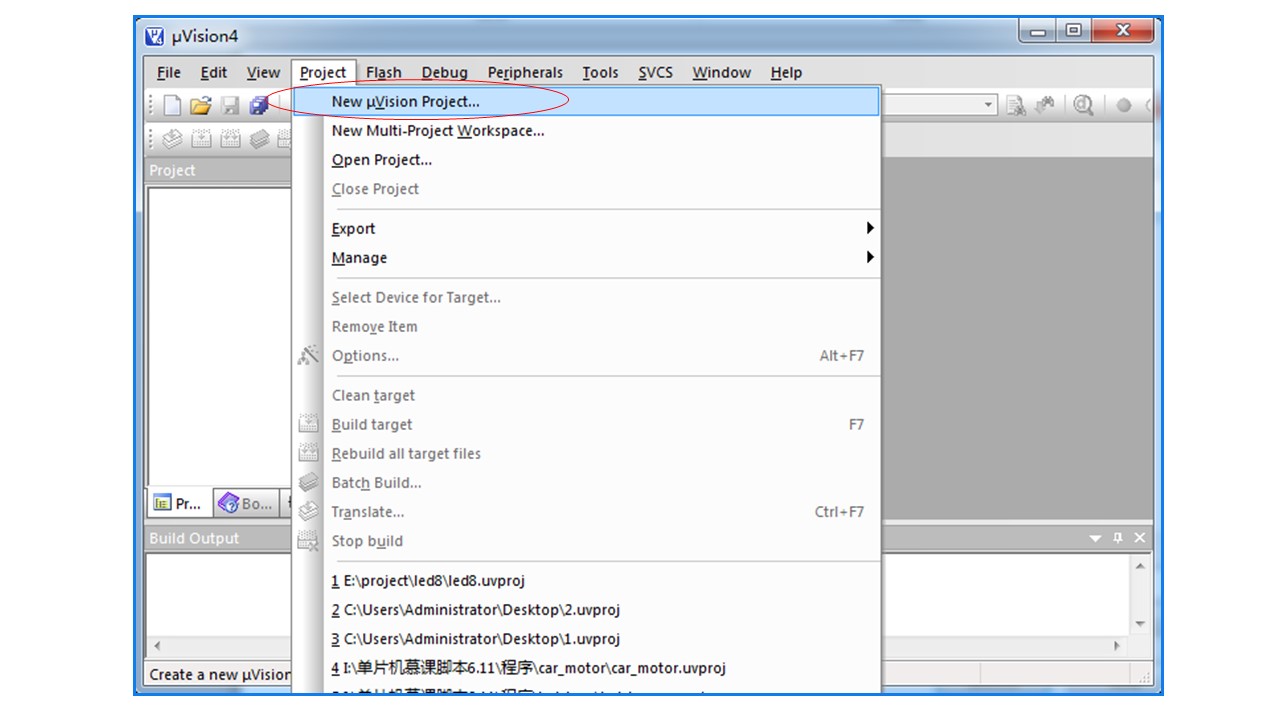Click the Project panel header
1280x720 pixels.
pyautogui.click(x=219, y=170)
